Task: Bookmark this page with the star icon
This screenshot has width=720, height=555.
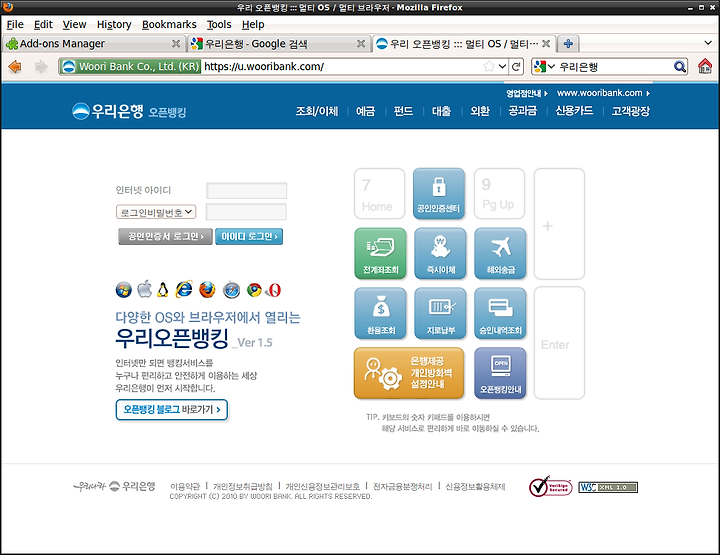Action: coord(489,67)
